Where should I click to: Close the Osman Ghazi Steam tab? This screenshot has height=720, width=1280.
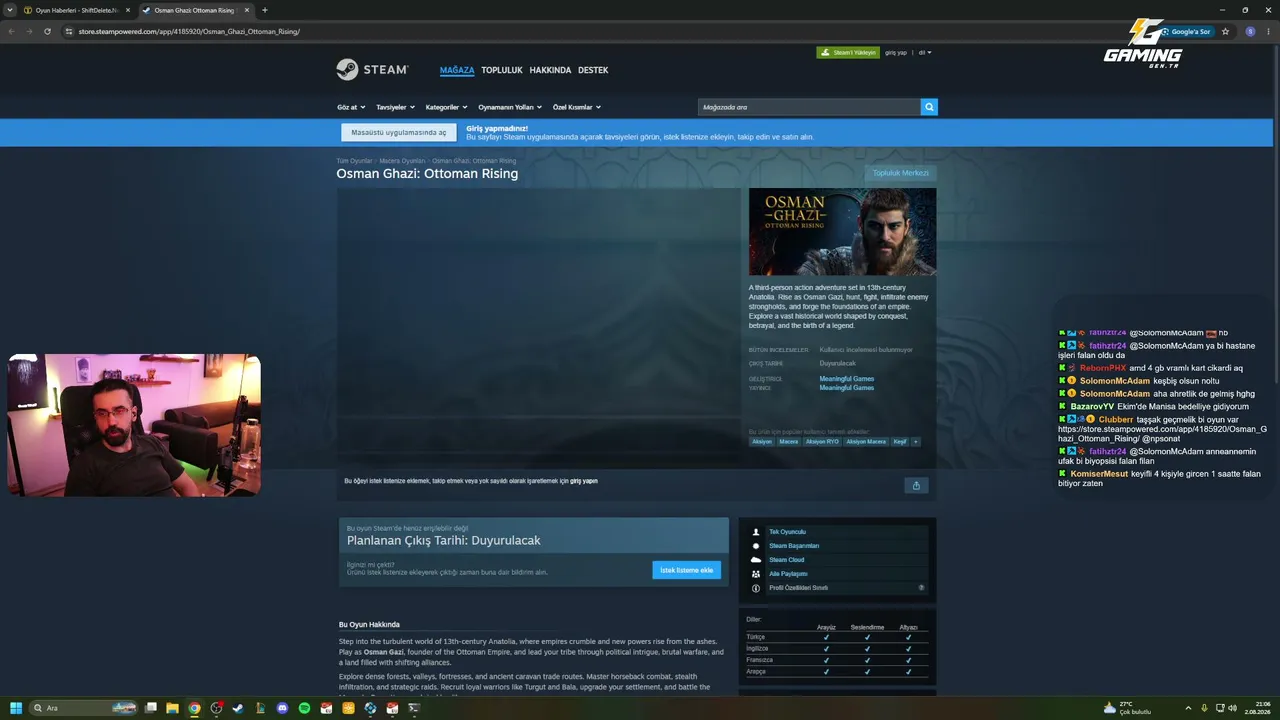coord(246,10)
